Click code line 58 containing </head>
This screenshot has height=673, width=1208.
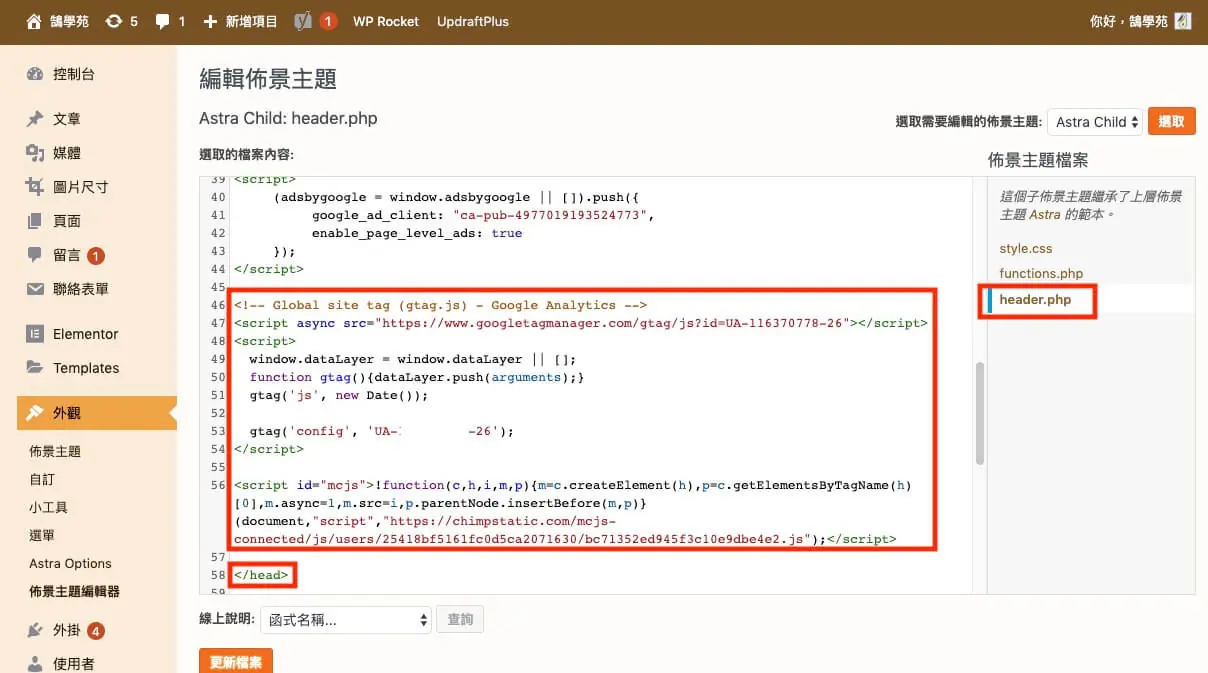tap(262, 575)
